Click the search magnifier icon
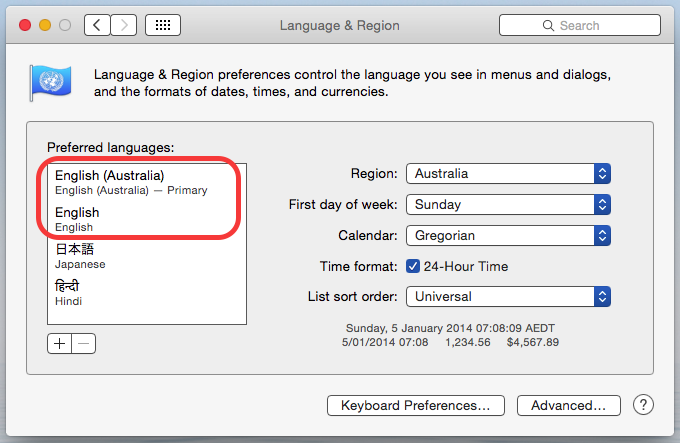 tap(549, 25)
